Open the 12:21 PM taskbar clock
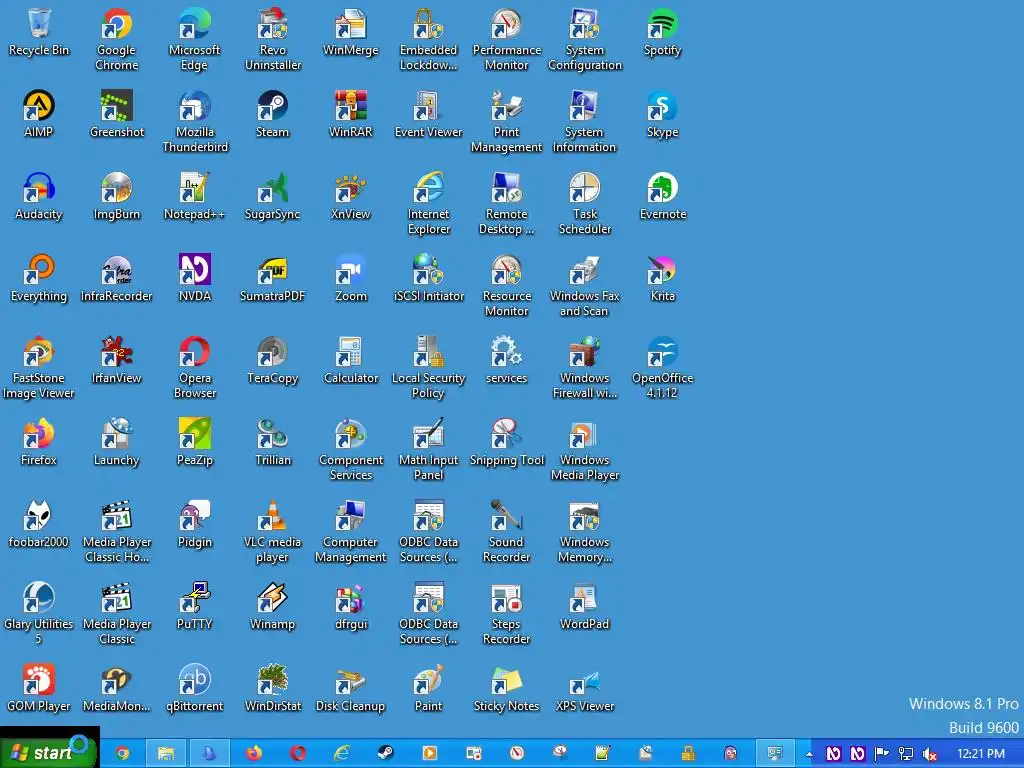Screen dimensions: 1024x768 tap(980, 754)
